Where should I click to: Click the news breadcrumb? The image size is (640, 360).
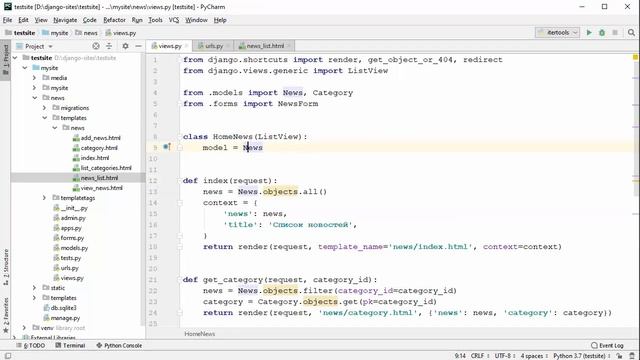pos(87,33)
